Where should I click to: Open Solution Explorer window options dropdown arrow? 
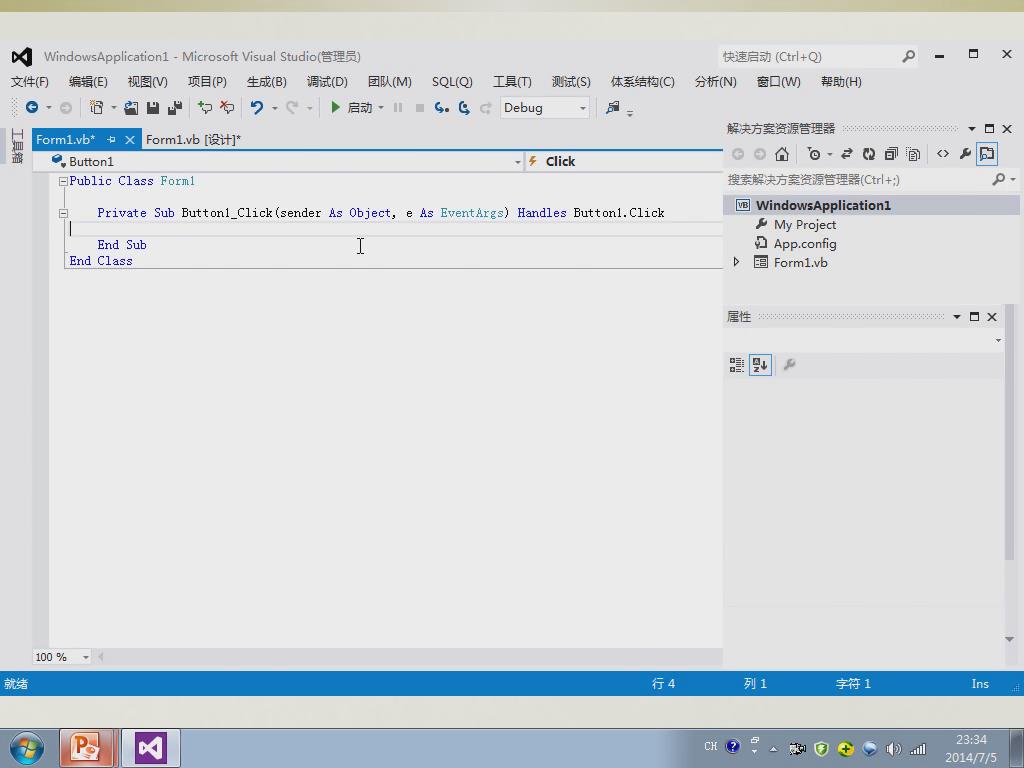point(972,129)
